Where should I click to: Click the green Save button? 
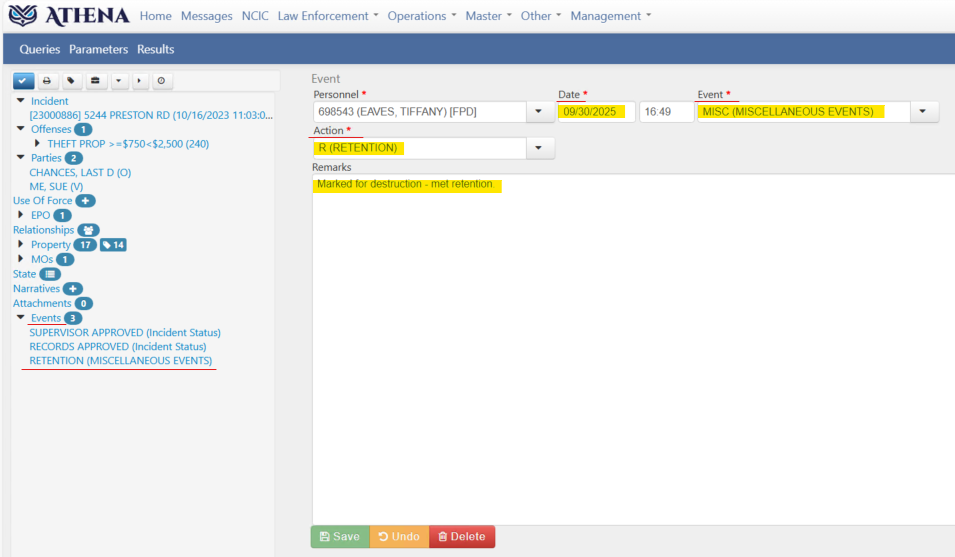coord(339,537)
